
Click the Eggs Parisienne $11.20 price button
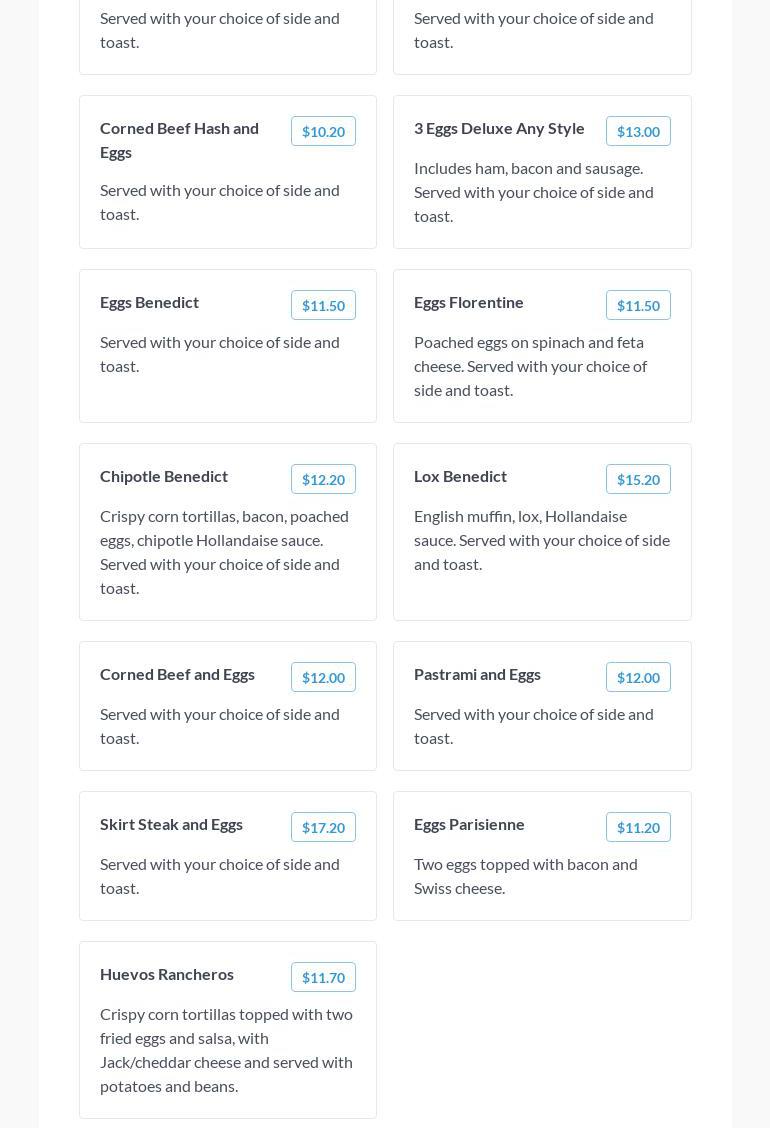click(x=638, y=827)
